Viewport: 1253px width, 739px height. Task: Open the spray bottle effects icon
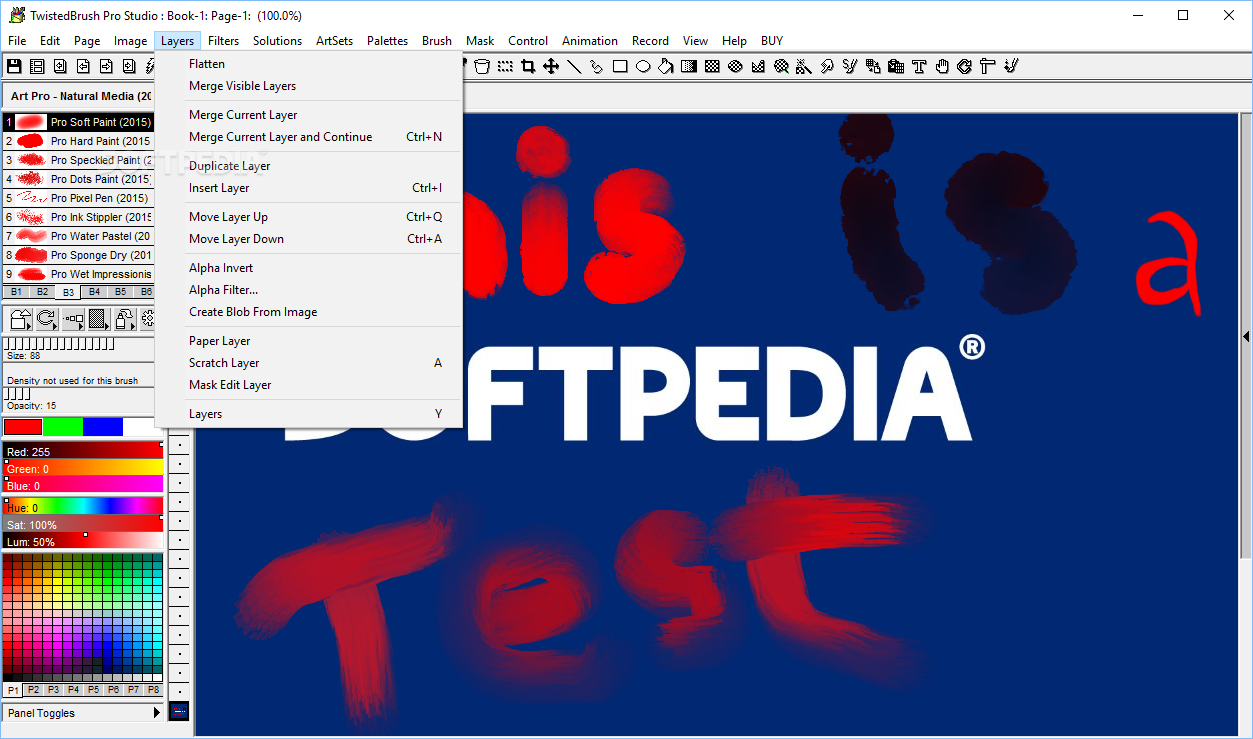pos(125,319)
